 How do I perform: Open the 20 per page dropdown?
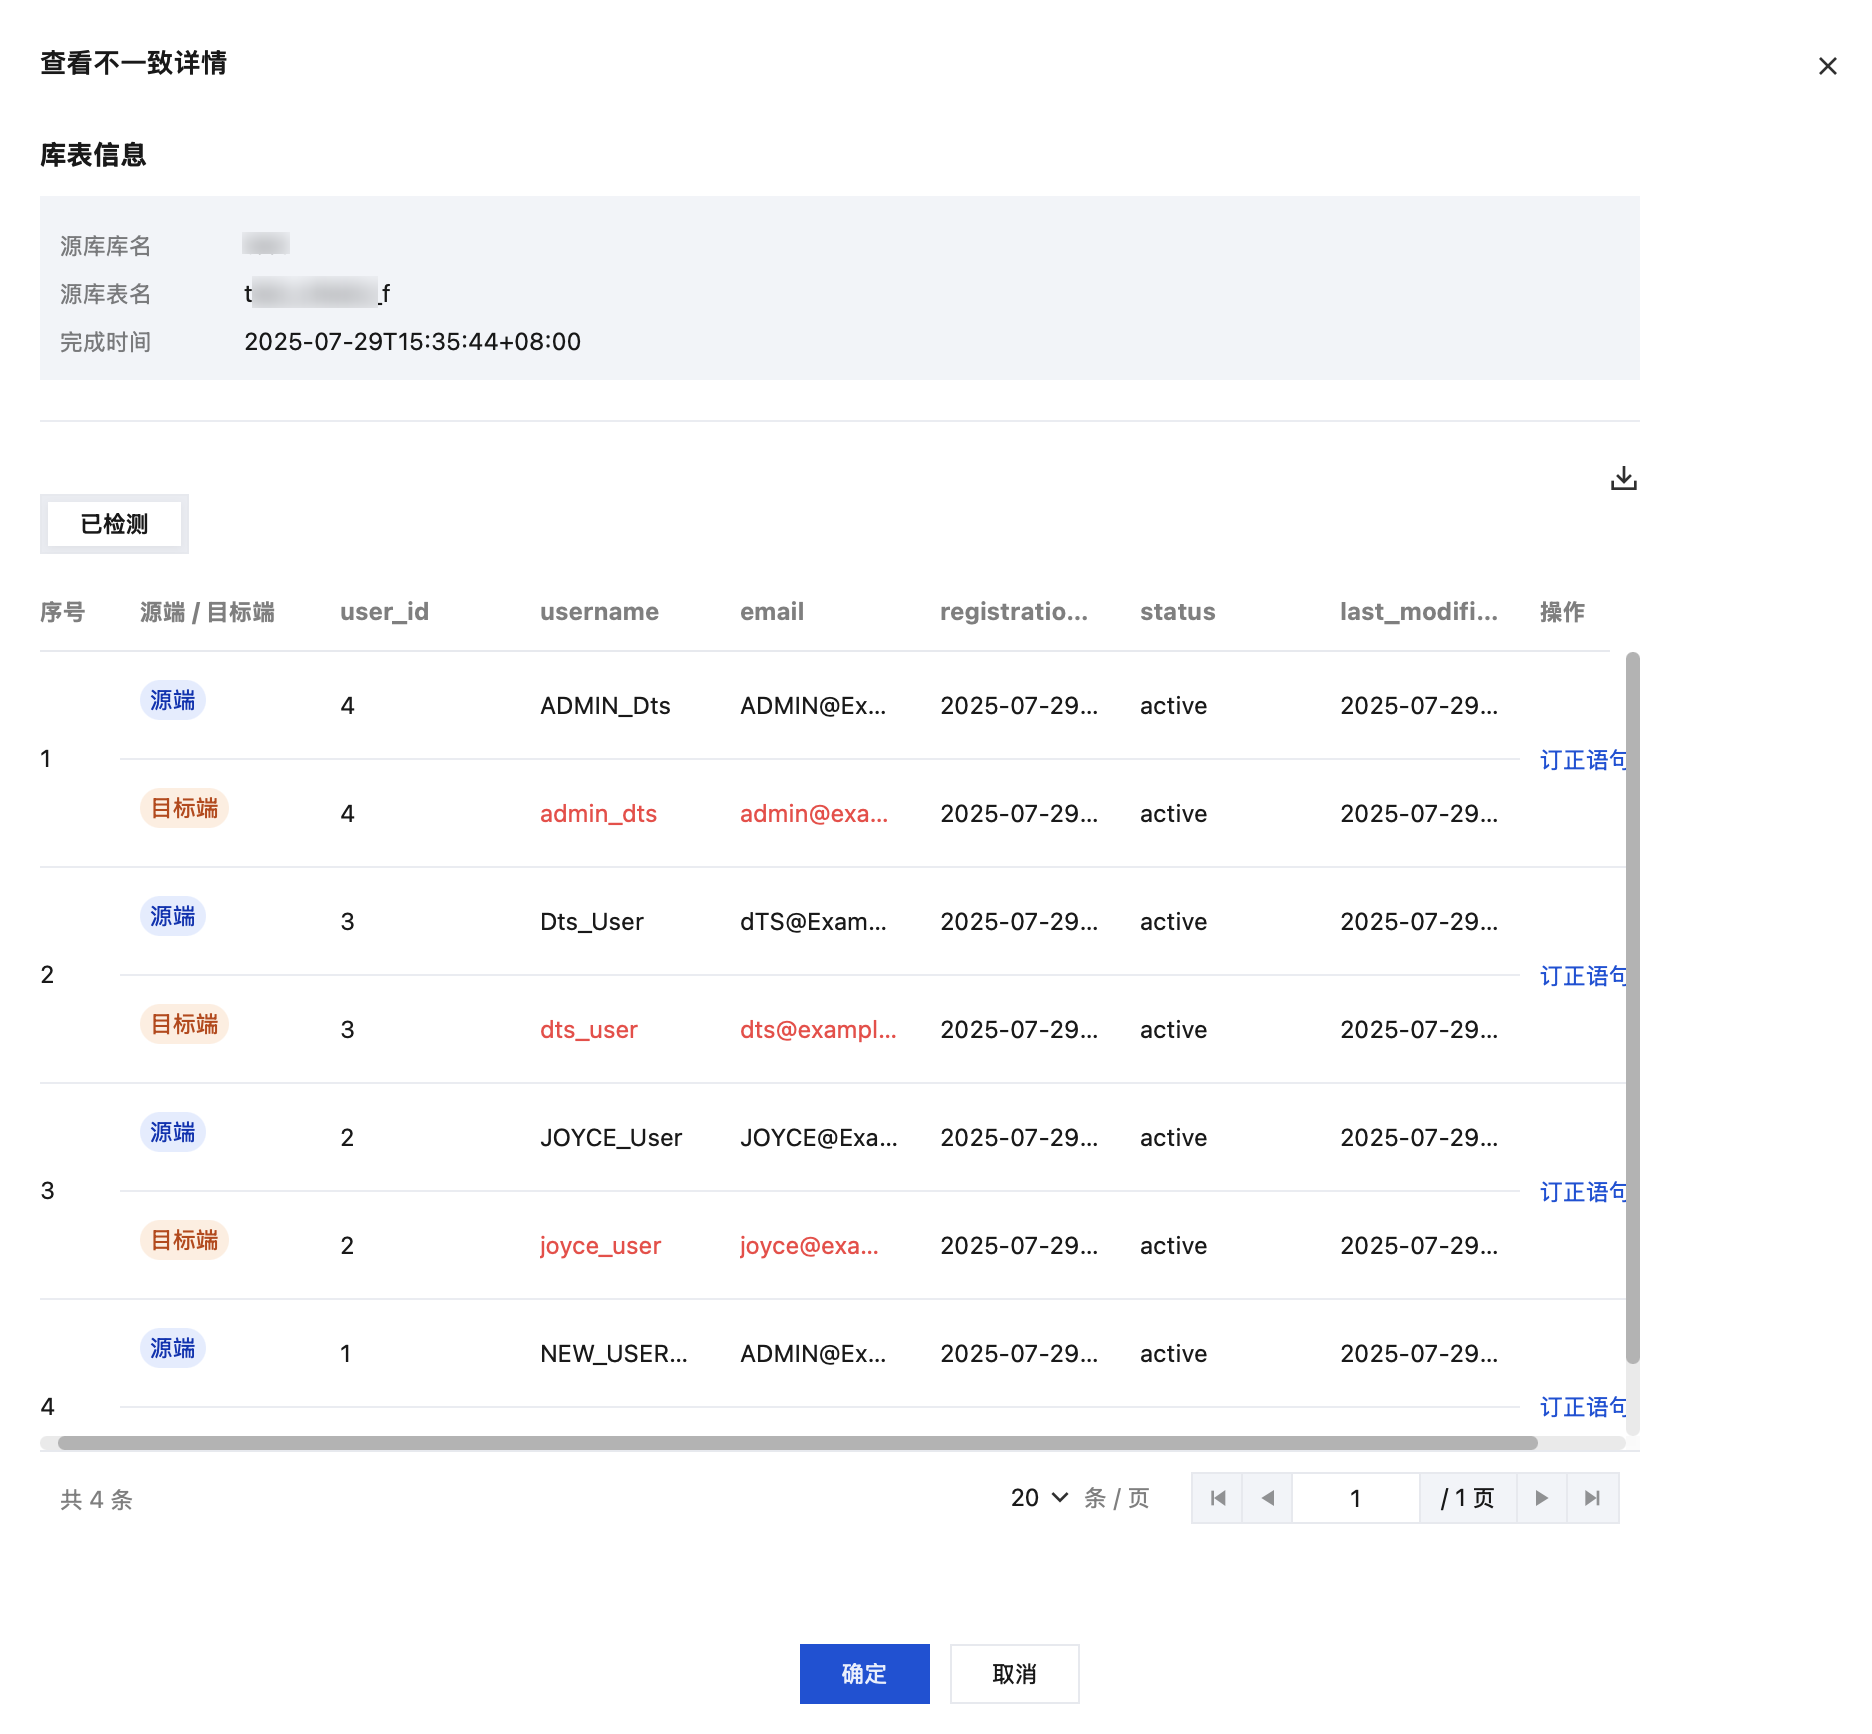coord(1040,1498)
